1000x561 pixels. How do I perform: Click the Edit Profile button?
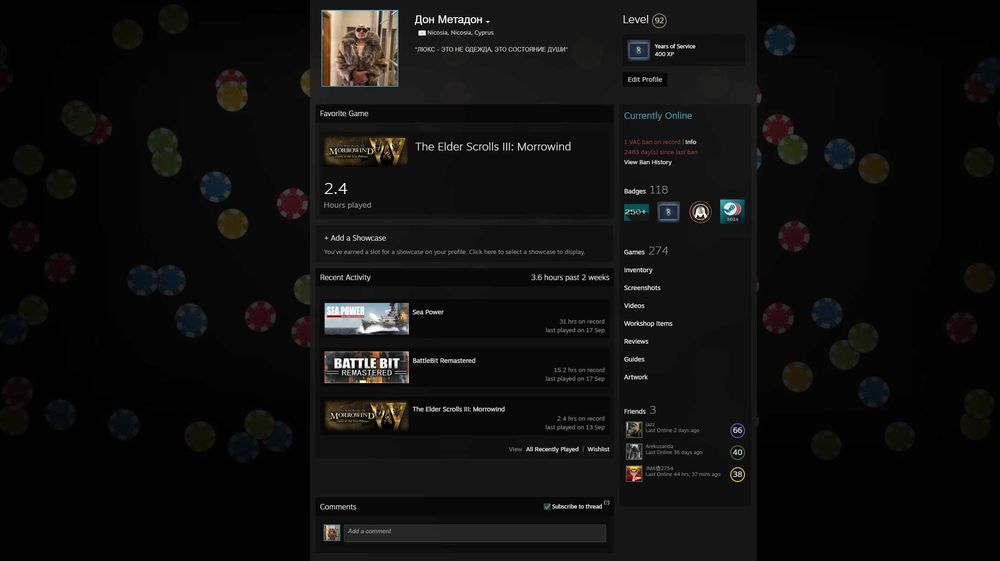click(645, 79)
